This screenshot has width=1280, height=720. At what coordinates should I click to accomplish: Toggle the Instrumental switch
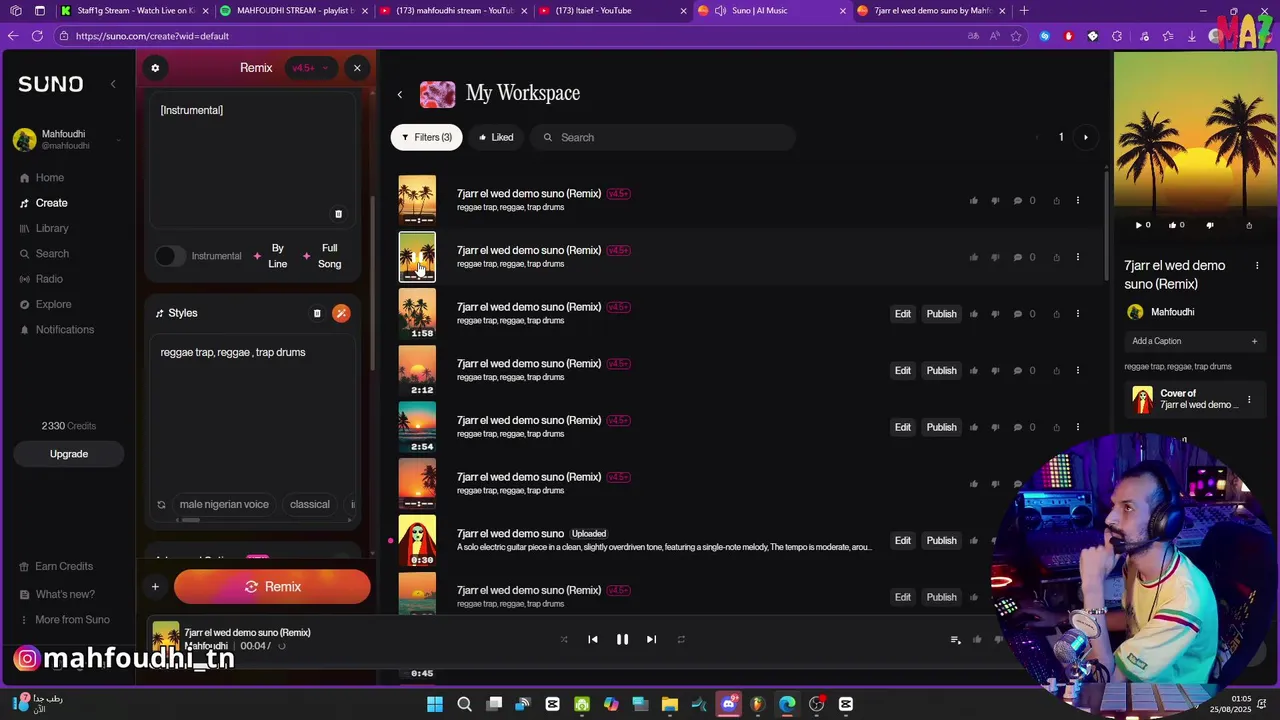169,256
